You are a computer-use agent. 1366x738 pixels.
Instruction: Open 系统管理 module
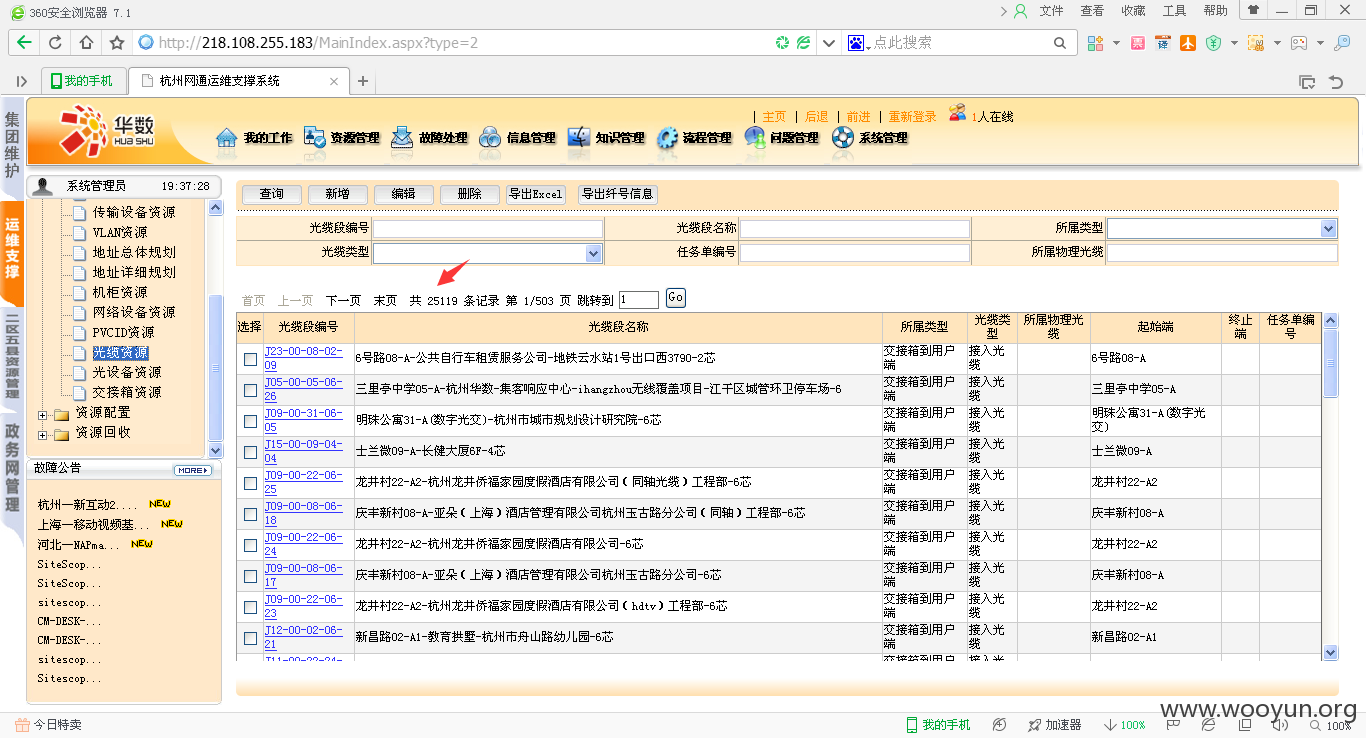point(869,138)
